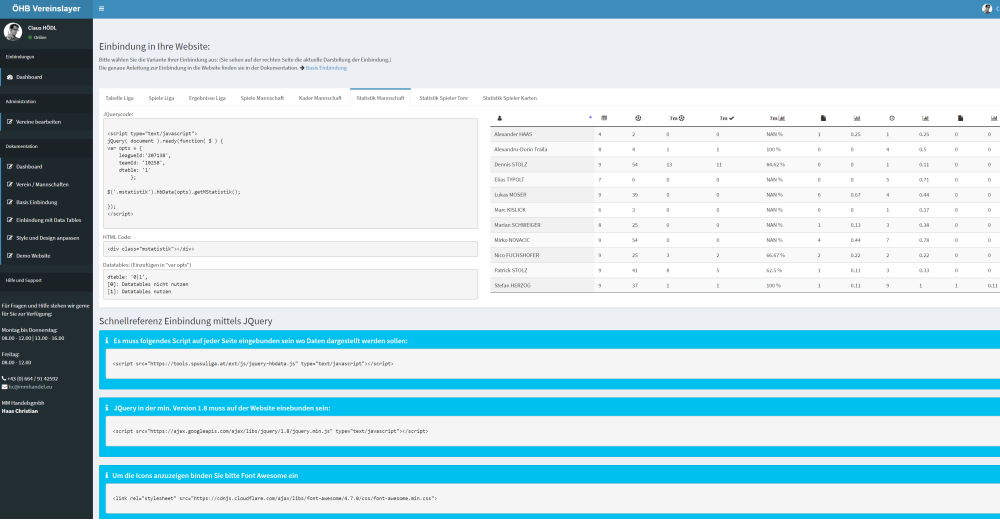Open the user account avatar in top bar
Viewport: 1000px width, 519px height.
pos(987,9)
